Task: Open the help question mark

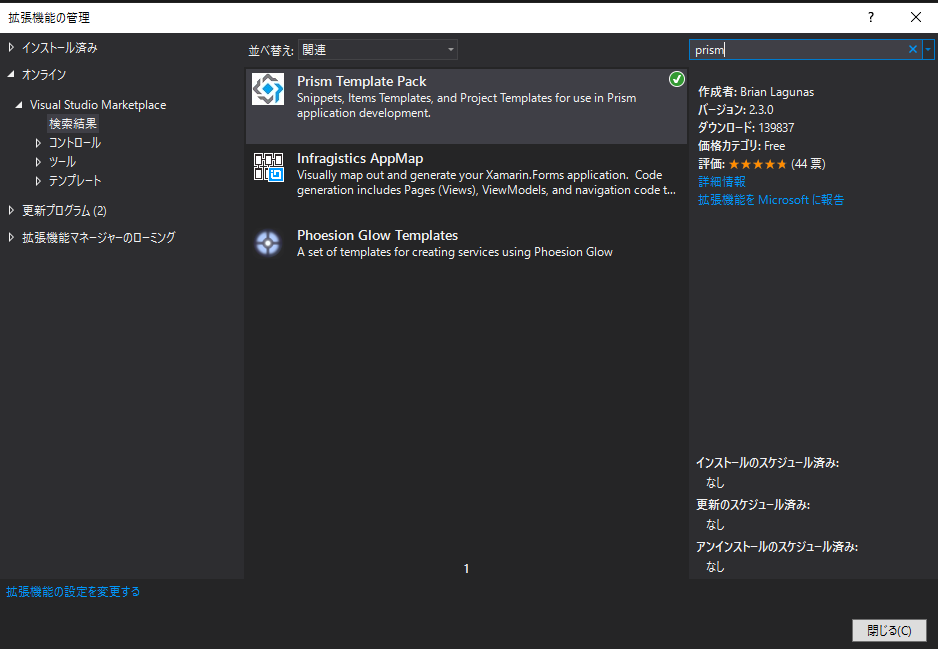Action: pos(871,17)
